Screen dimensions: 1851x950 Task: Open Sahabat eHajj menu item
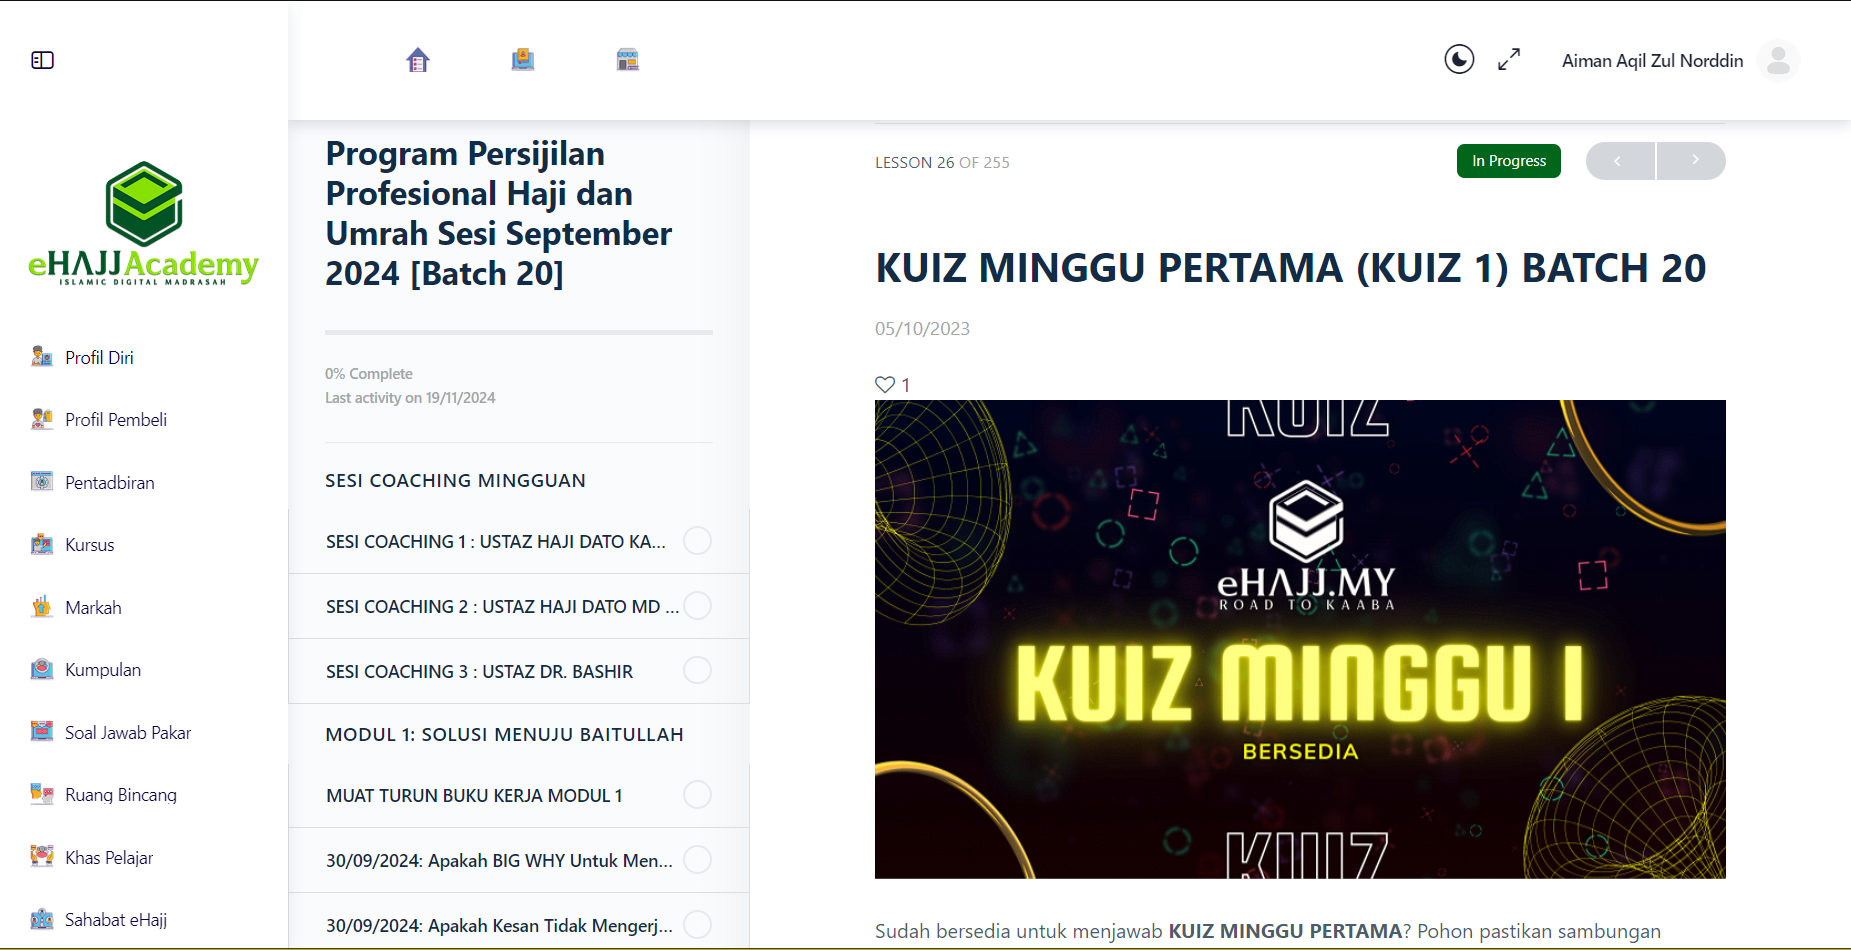pyautogui.click(x=116, y=920)
